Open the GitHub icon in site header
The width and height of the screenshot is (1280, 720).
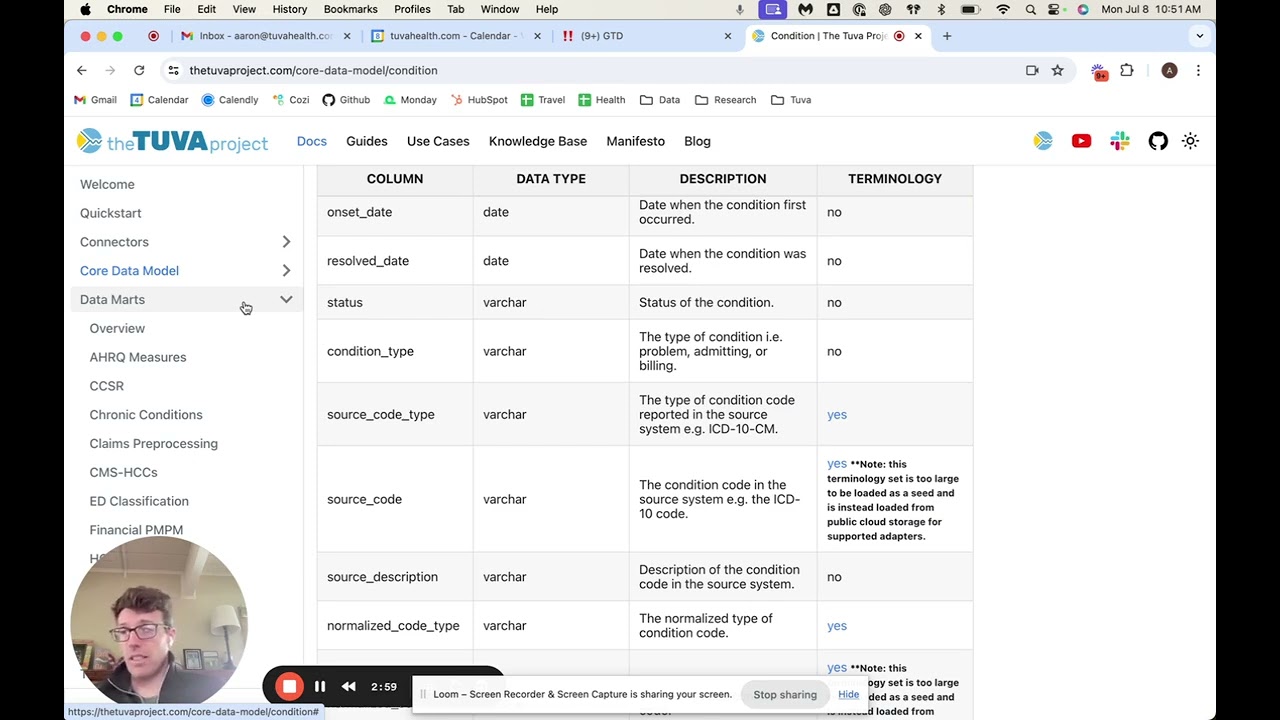[x=1158, y=141]
